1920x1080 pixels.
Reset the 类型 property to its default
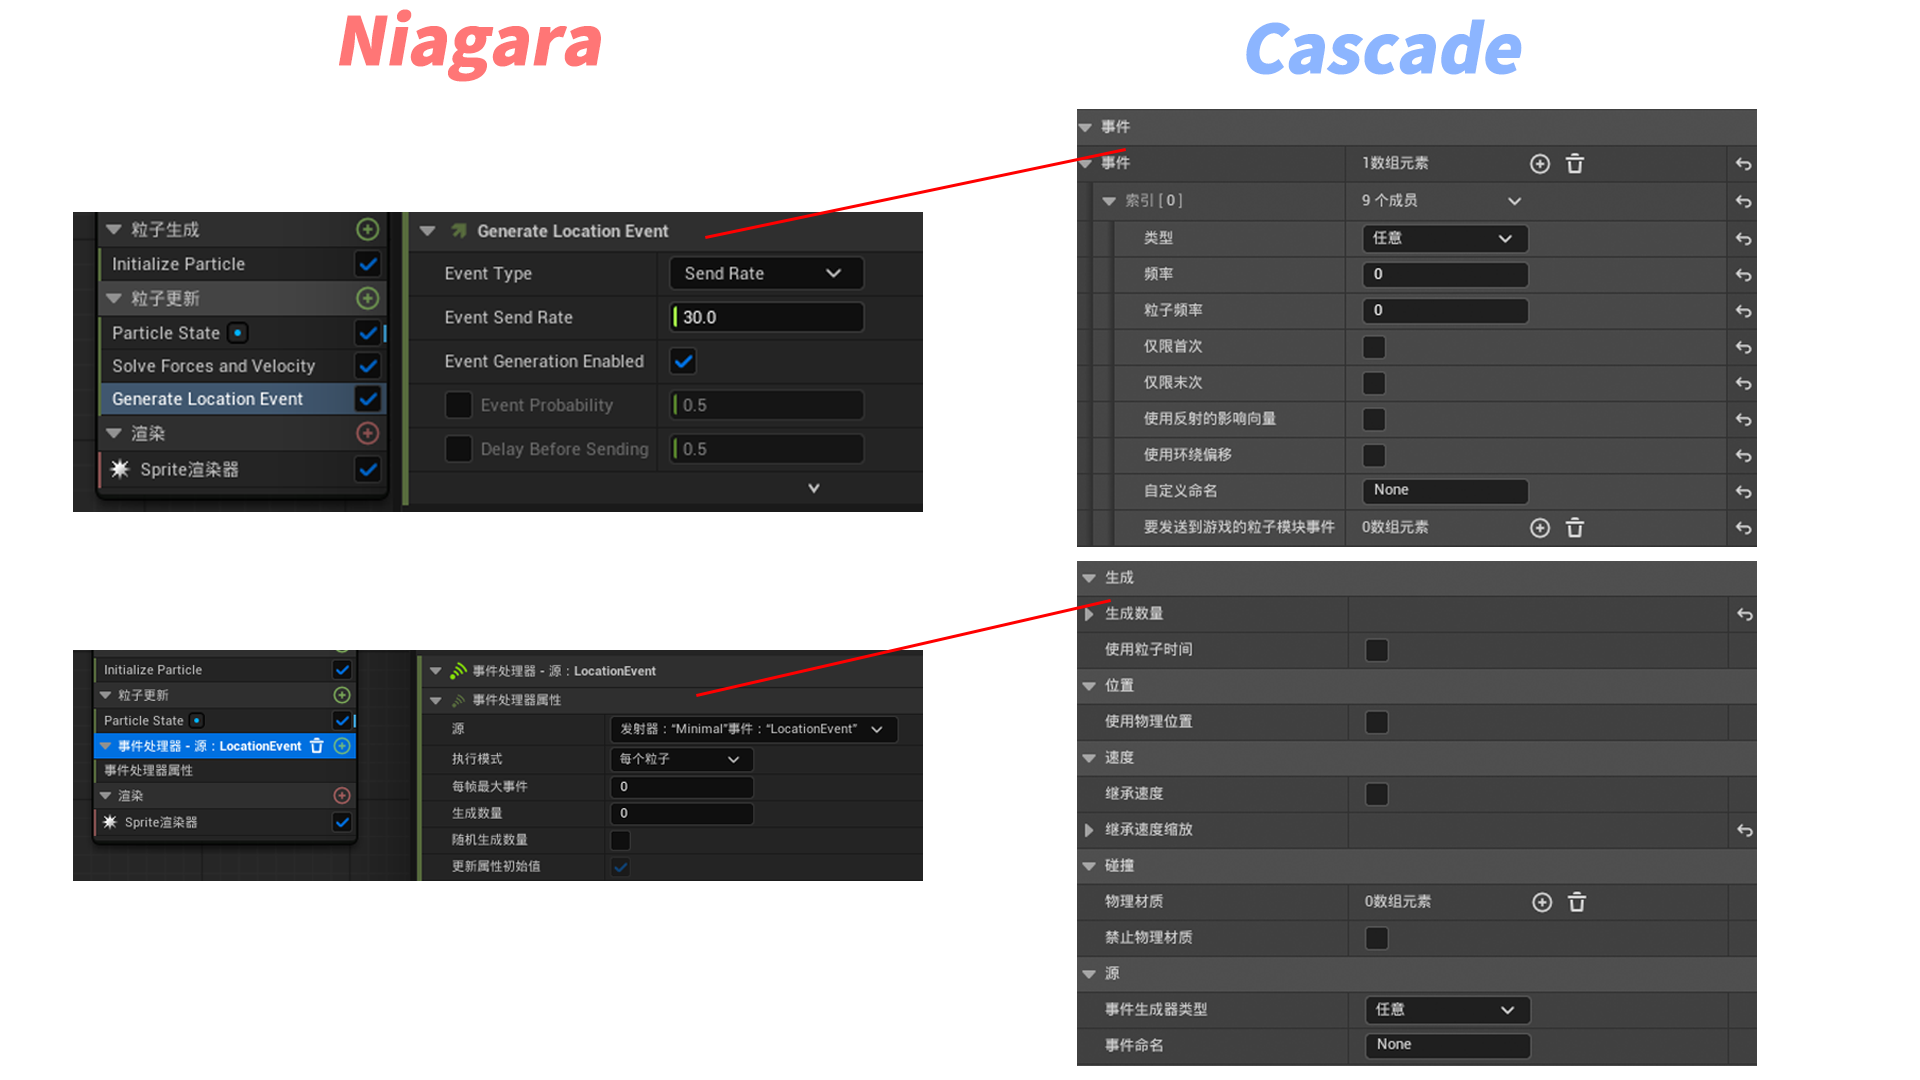pyautogui.click(x=1743, y=239)
